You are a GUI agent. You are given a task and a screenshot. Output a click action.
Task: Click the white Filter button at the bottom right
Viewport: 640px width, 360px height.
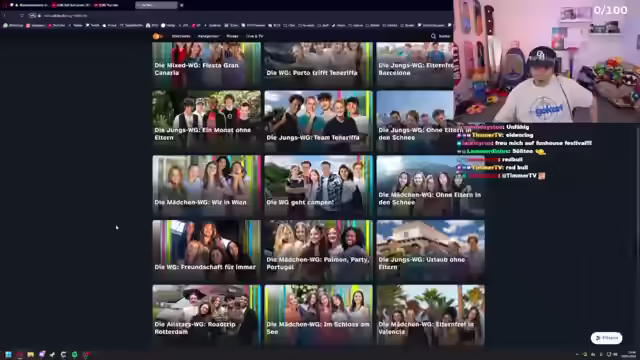(x=607, y=338)
